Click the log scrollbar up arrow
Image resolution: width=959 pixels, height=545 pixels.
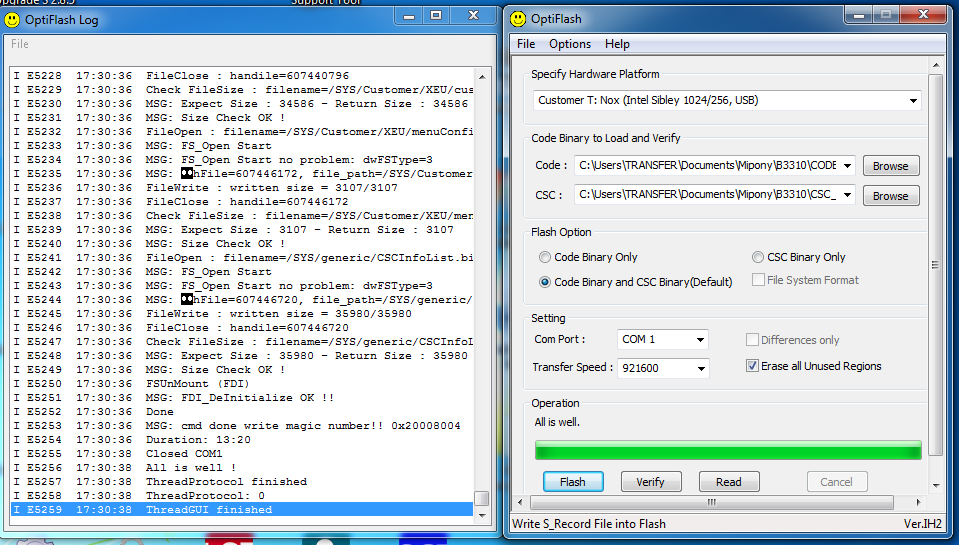pos(482,76)
